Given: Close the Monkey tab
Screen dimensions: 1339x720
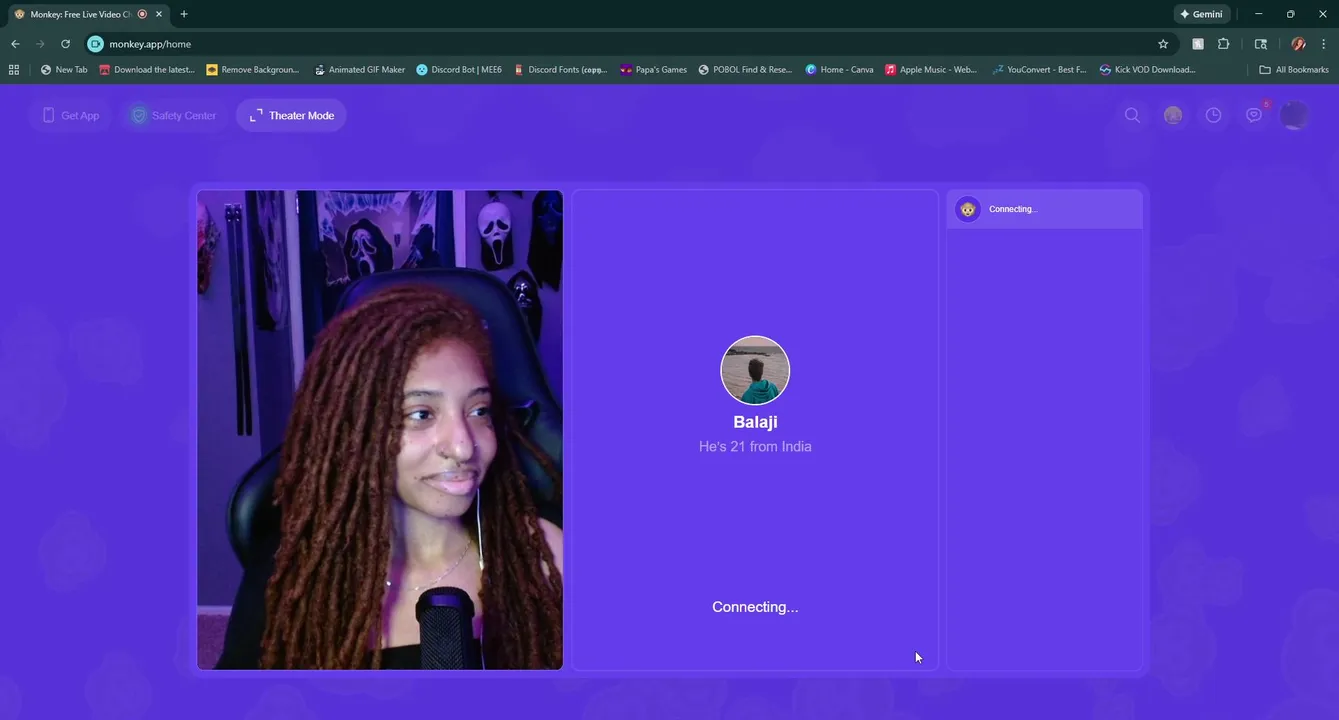Looking at the screenshot, I should (159, 14).
